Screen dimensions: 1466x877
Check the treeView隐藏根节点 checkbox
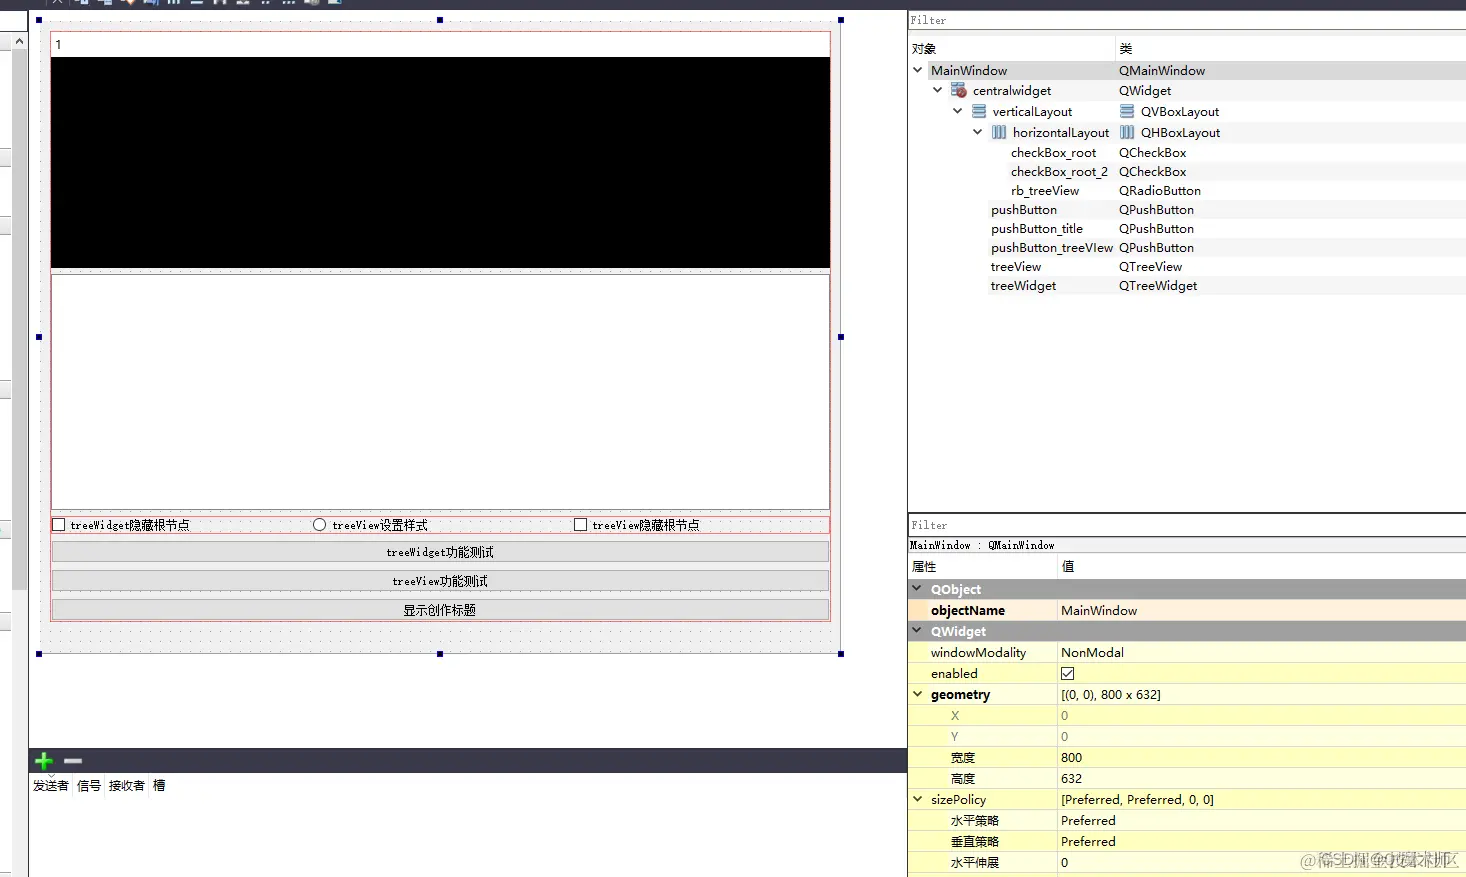tap(580, 524)
